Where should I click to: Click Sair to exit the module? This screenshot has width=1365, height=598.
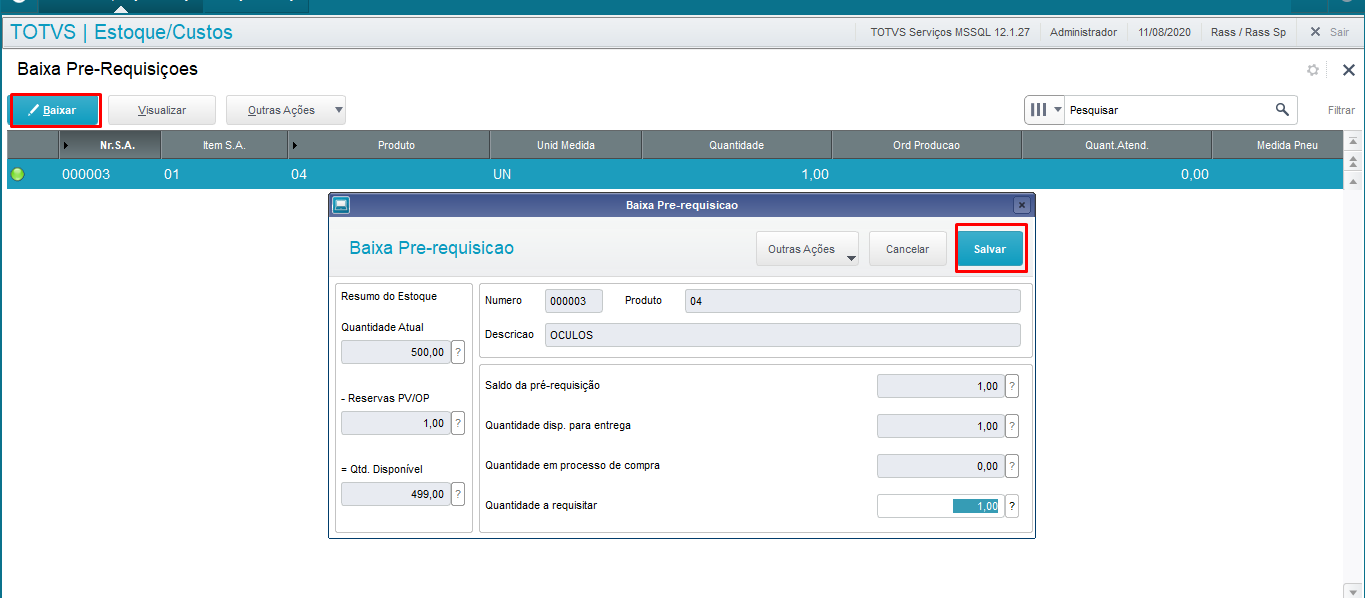(x=1330, y=32)
